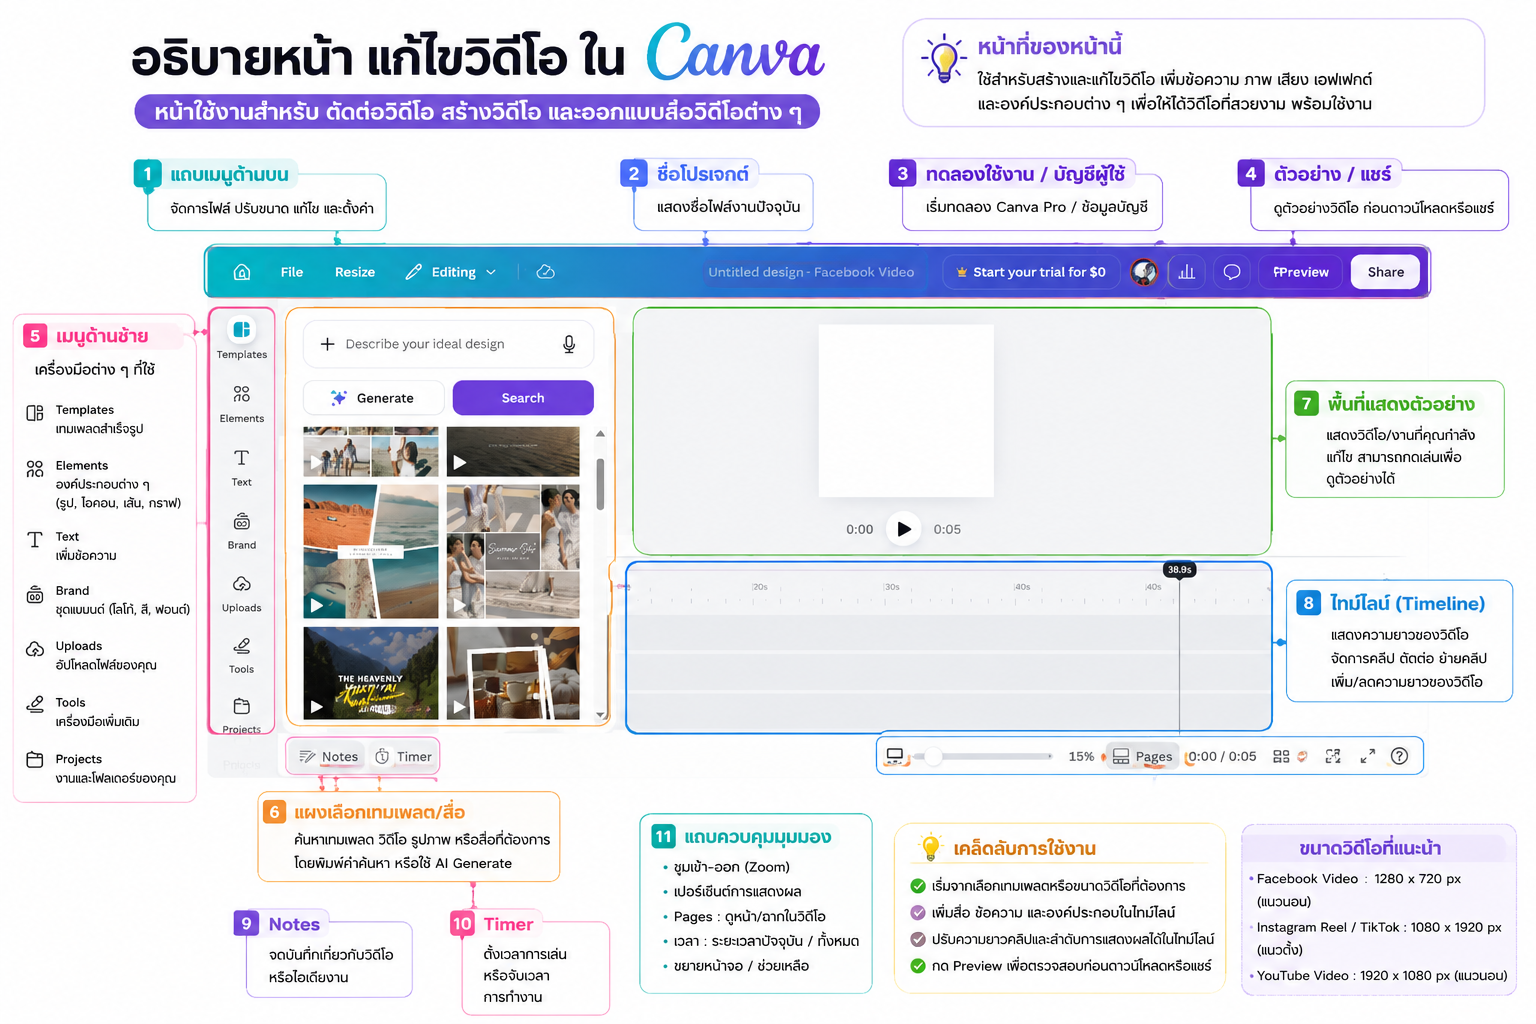This screenshot has width=1536, height=1024.
Task: Select the dark ocean video template
Action: (x=513, y=452)
